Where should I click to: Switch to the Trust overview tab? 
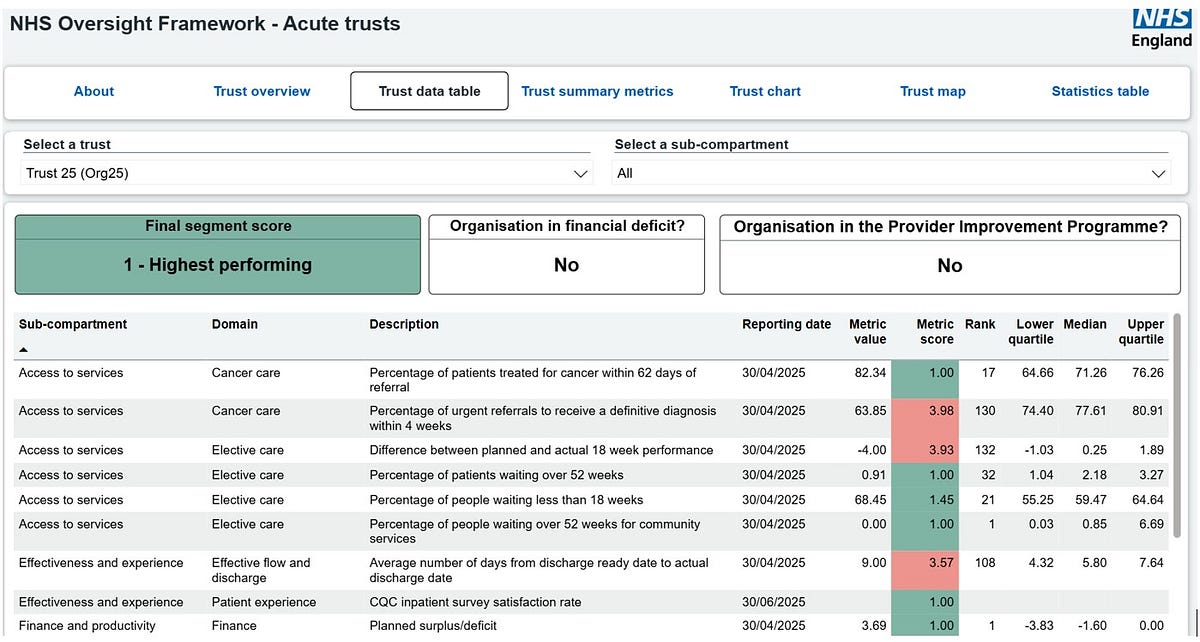[262, 91]
